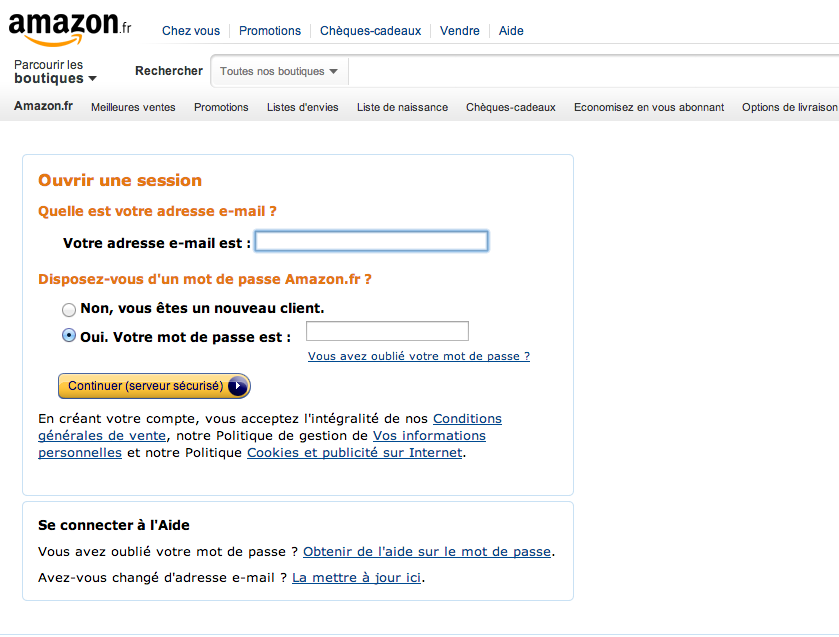The image size is (839, 637).
Task: Open 'Aide' in the header
Action: pos(511,31)
